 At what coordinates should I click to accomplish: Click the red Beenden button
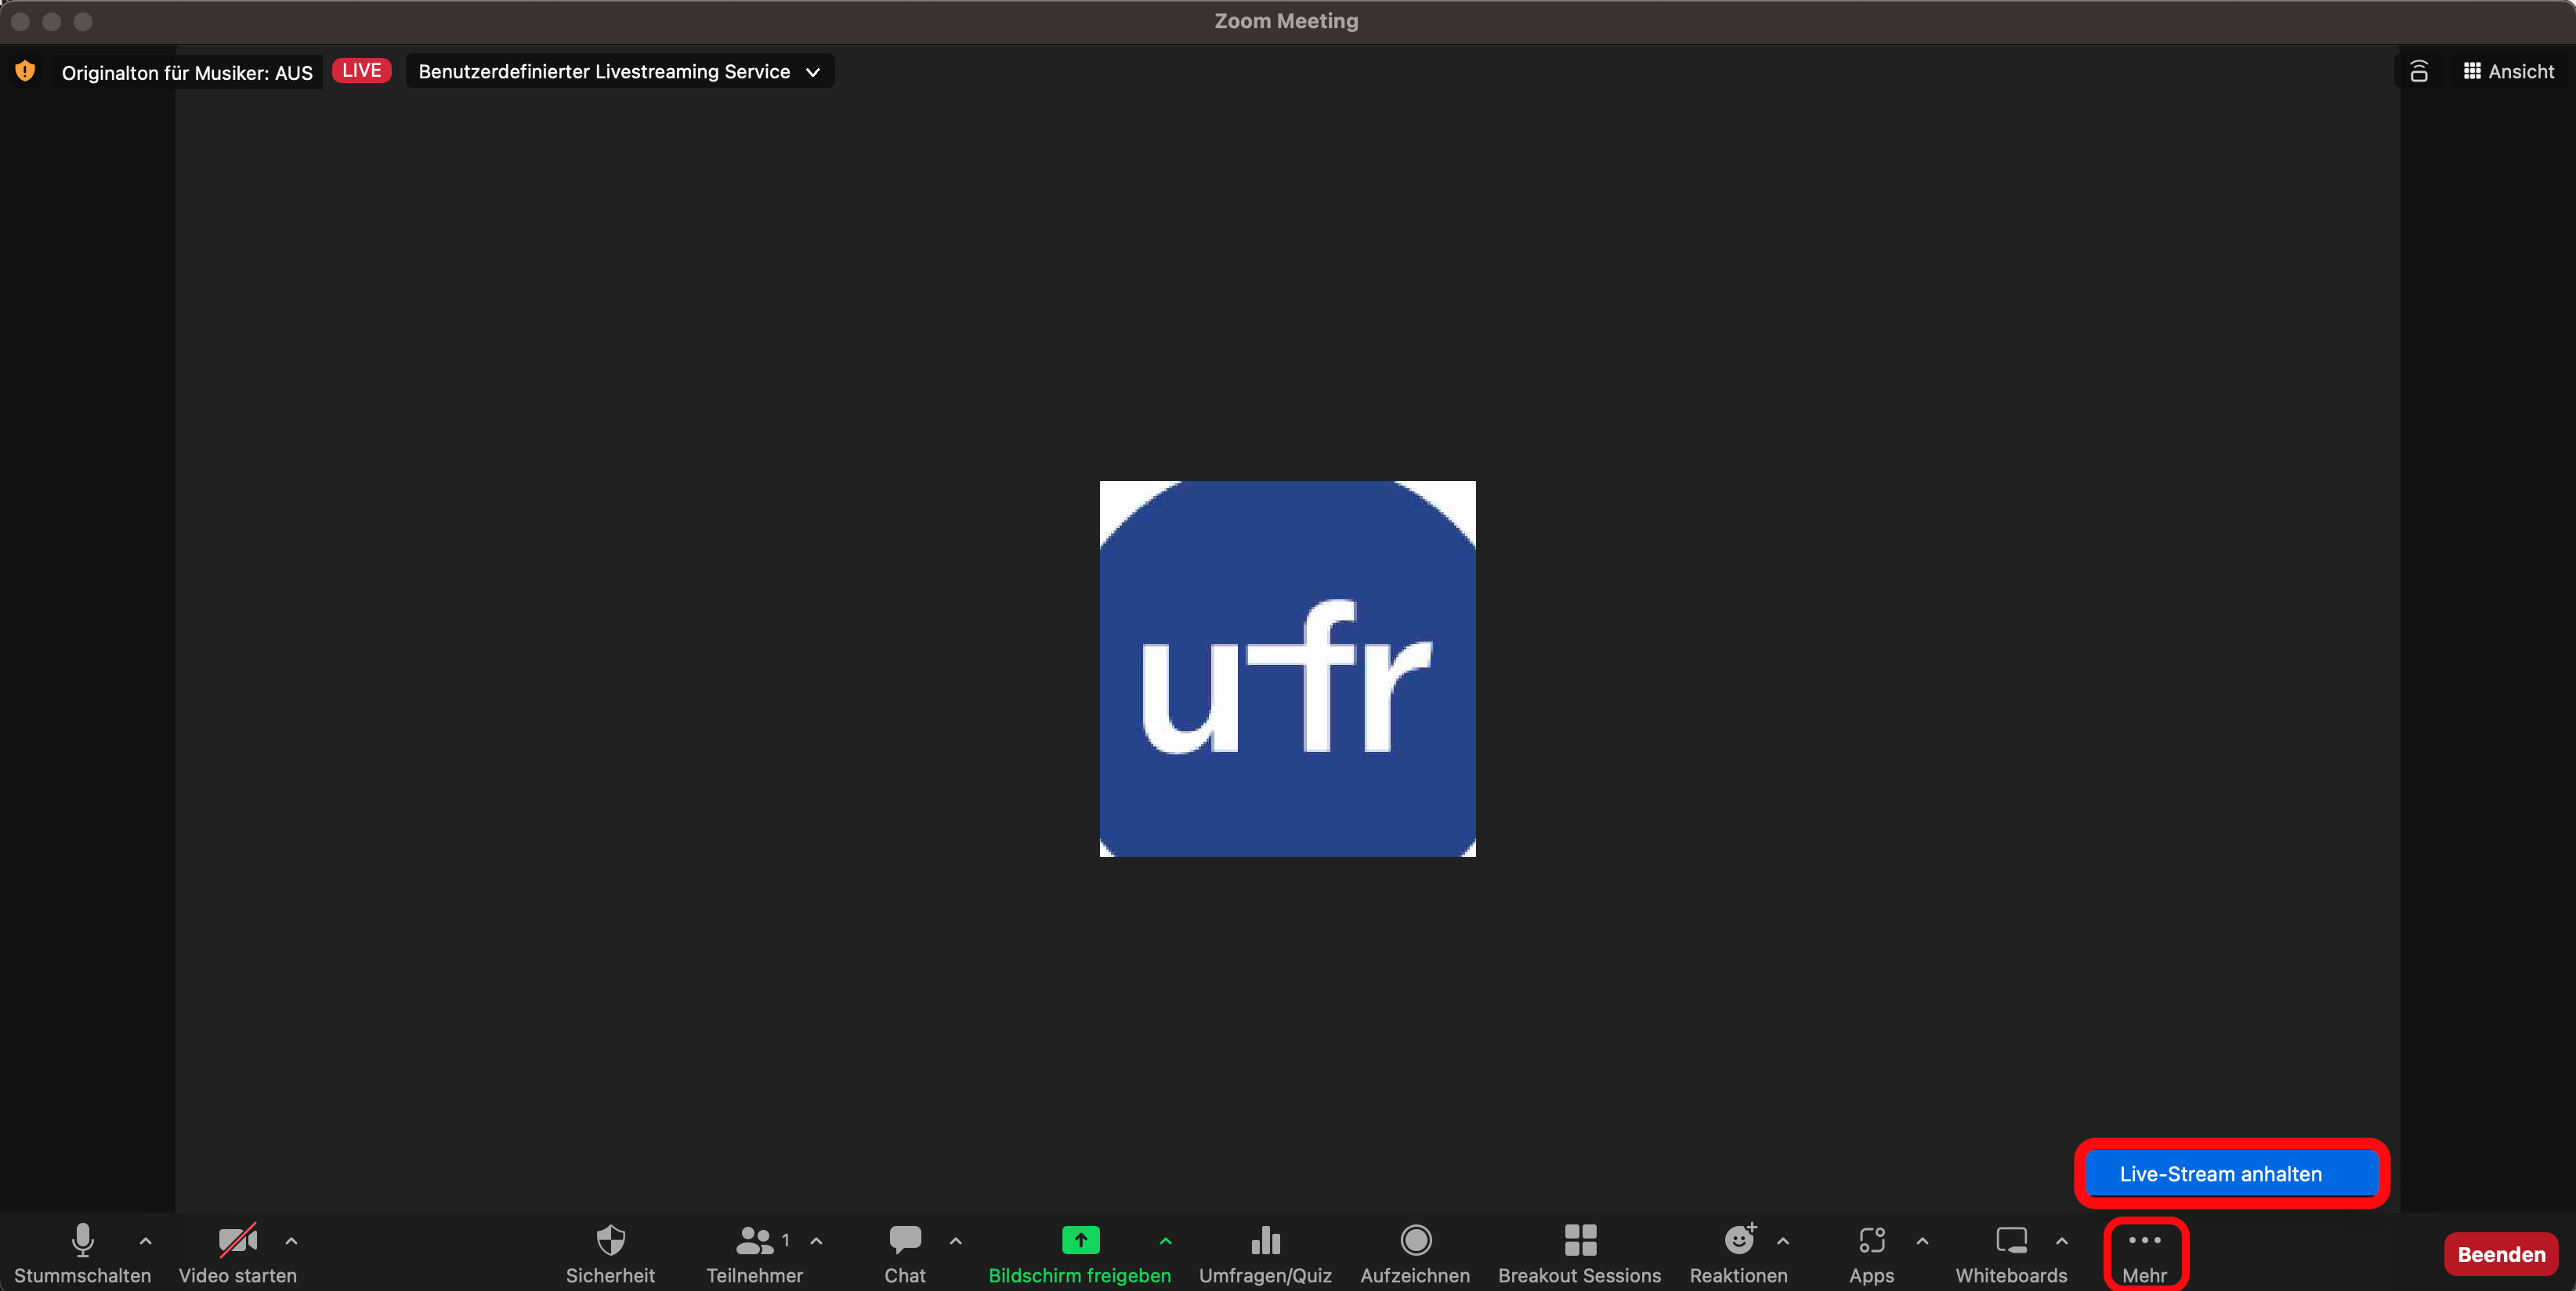[x=2501, y=1254]
